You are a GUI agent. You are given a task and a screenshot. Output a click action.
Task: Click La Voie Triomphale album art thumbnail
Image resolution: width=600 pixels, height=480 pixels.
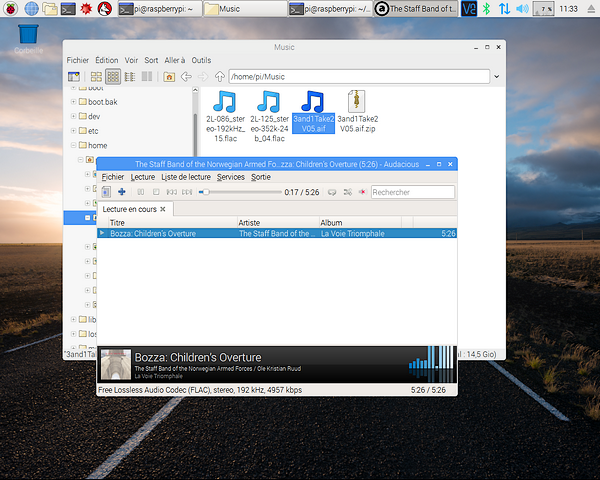116,364
